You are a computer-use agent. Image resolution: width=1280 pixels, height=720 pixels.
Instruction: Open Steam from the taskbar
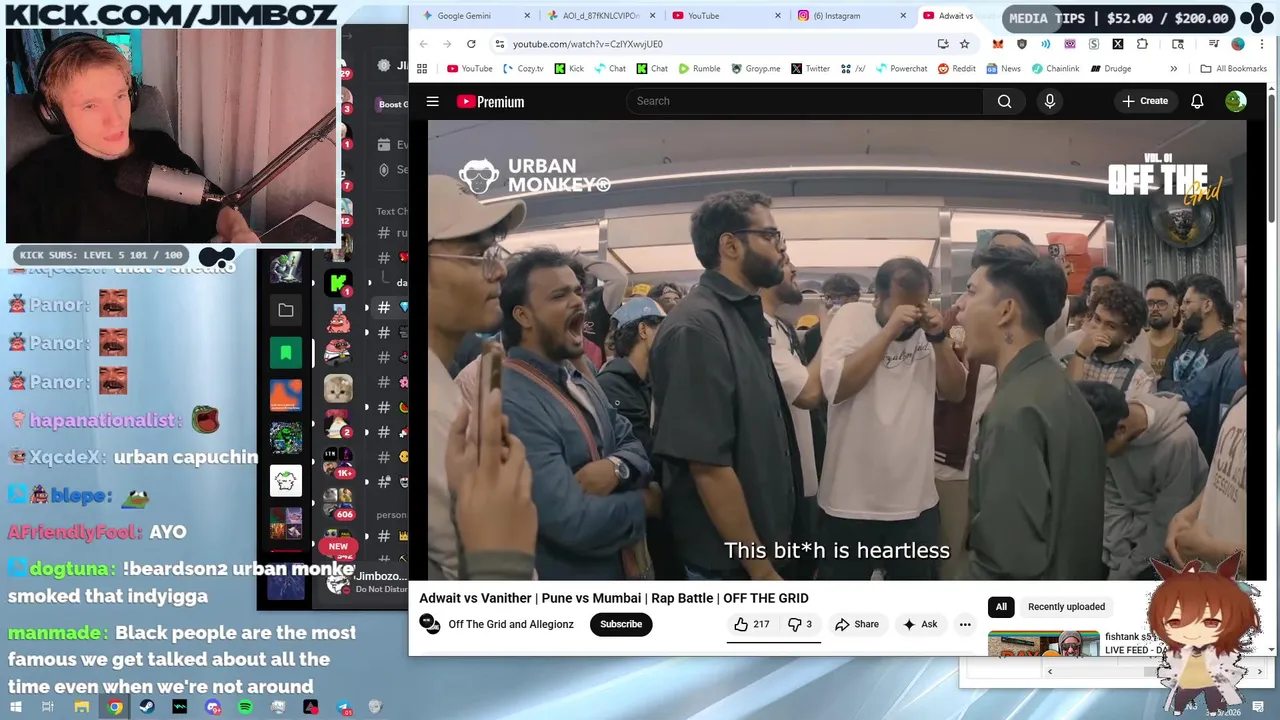point(147,707)
